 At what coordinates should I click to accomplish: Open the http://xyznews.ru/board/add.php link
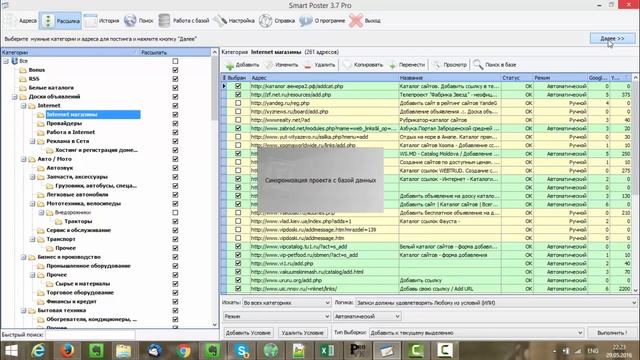[289, 111]
